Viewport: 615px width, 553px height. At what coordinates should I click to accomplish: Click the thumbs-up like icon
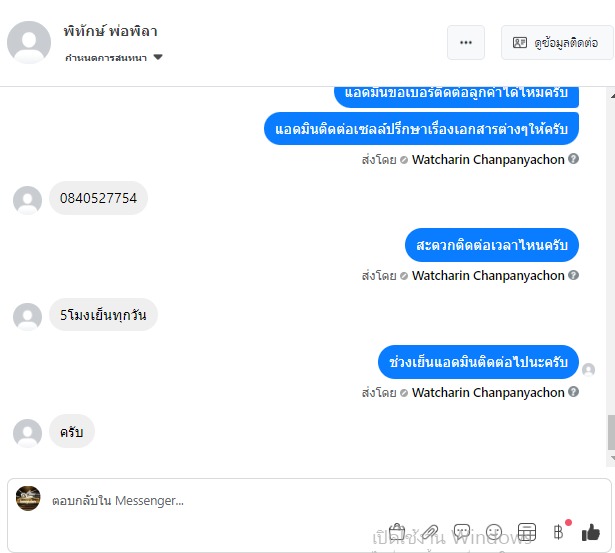[591, 533]
